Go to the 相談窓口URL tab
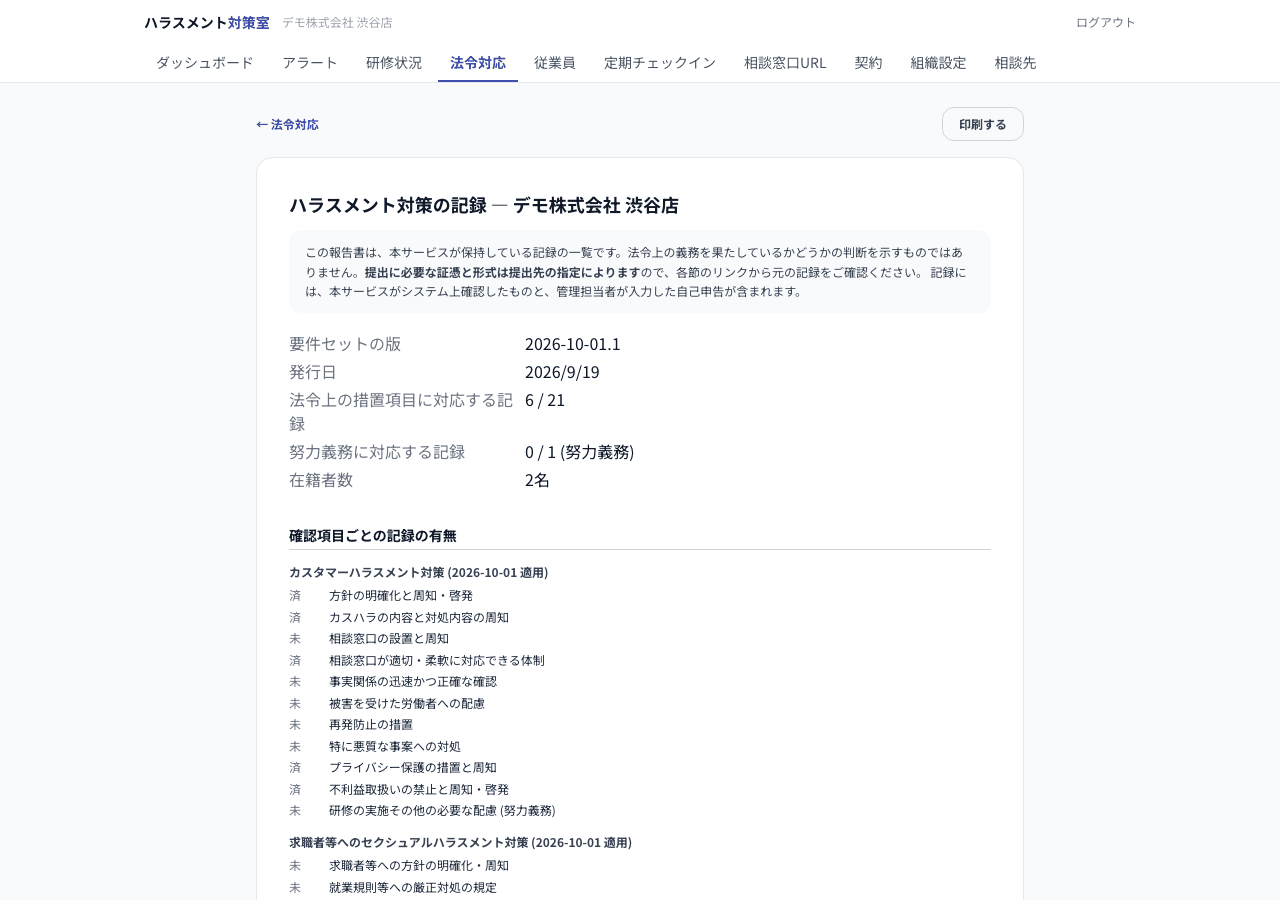The image size is (1280, 900). tap(785, 62)
